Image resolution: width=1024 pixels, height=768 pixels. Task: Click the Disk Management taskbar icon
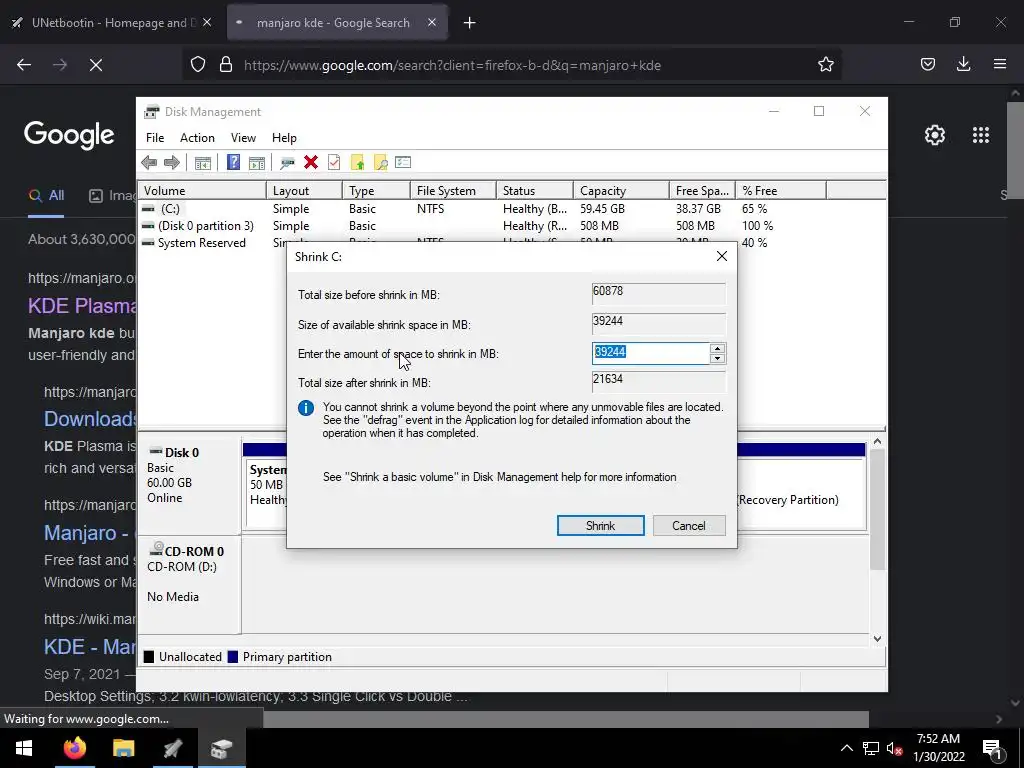(x=221, y=748)
